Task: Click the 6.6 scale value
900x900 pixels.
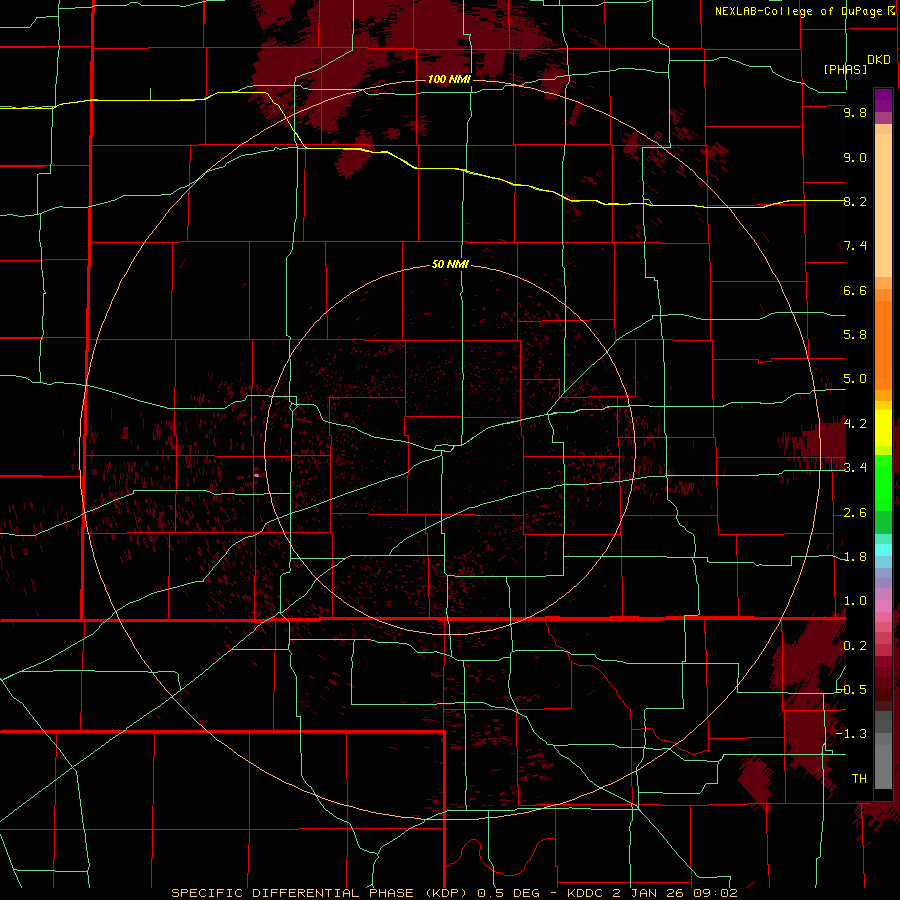Action: 855,290
